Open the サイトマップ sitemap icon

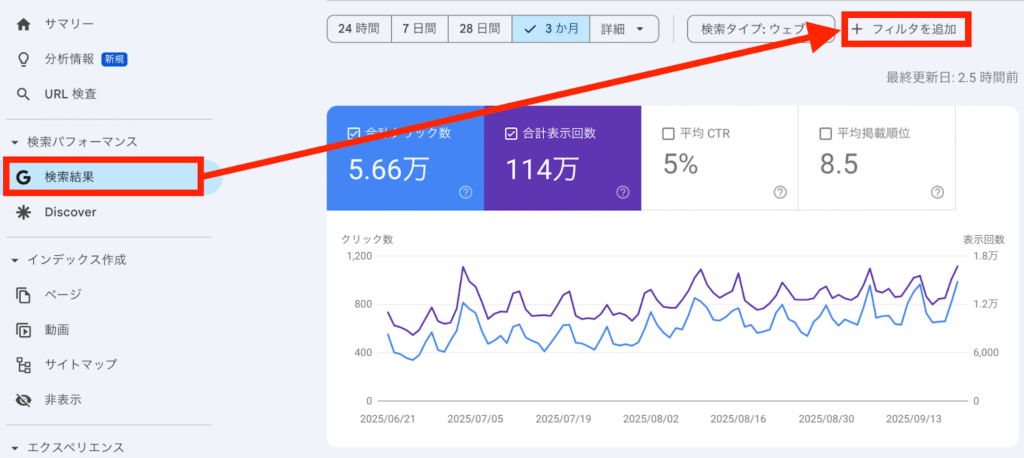[24, 364]
